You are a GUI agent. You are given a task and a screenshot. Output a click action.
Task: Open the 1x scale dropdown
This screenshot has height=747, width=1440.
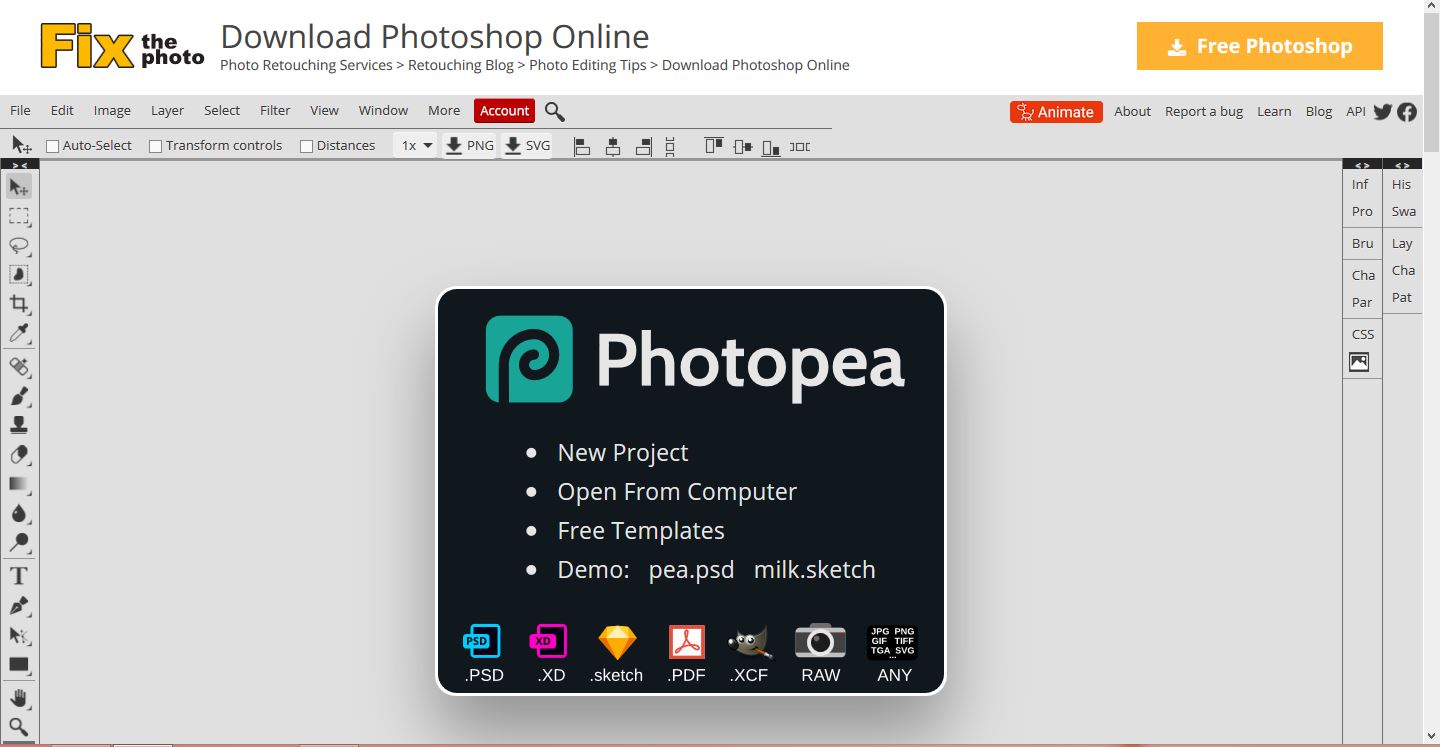pyautogui.click(x=415, y=145)
